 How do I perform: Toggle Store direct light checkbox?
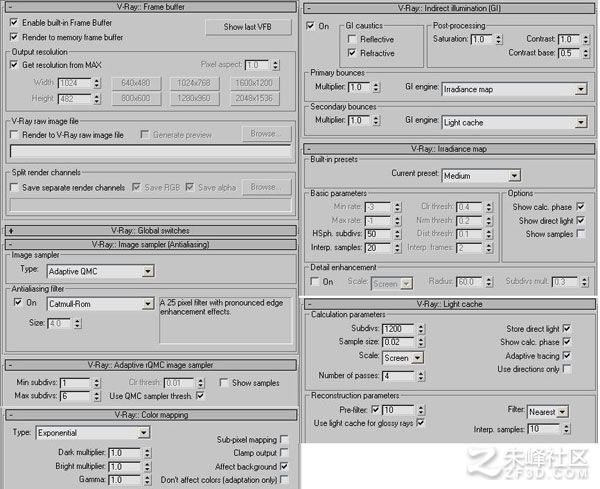pyautogui.click(x=567, y=328)
